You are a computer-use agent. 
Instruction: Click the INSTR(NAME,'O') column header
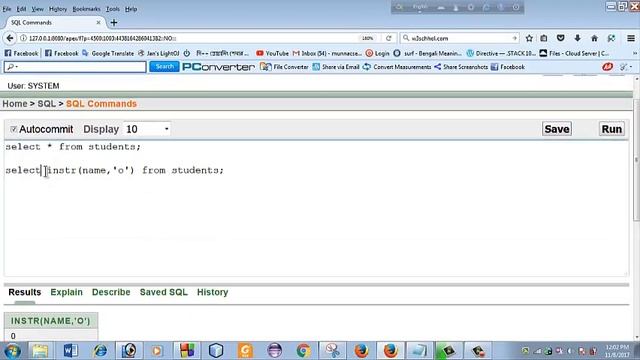click(x=51, y=321)
